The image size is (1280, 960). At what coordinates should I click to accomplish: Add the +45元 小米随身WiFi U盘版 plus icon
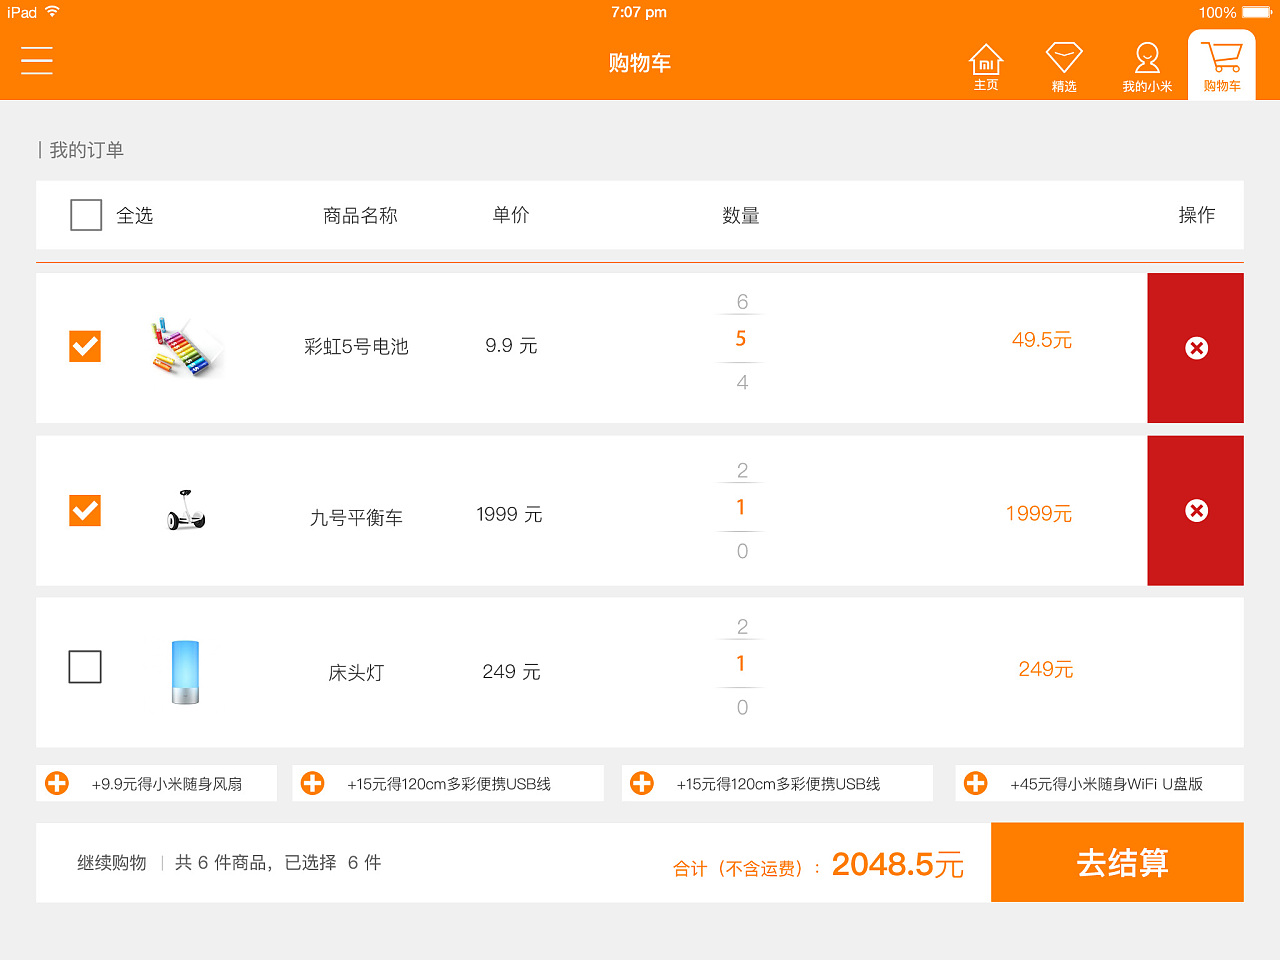click(976, 783)
